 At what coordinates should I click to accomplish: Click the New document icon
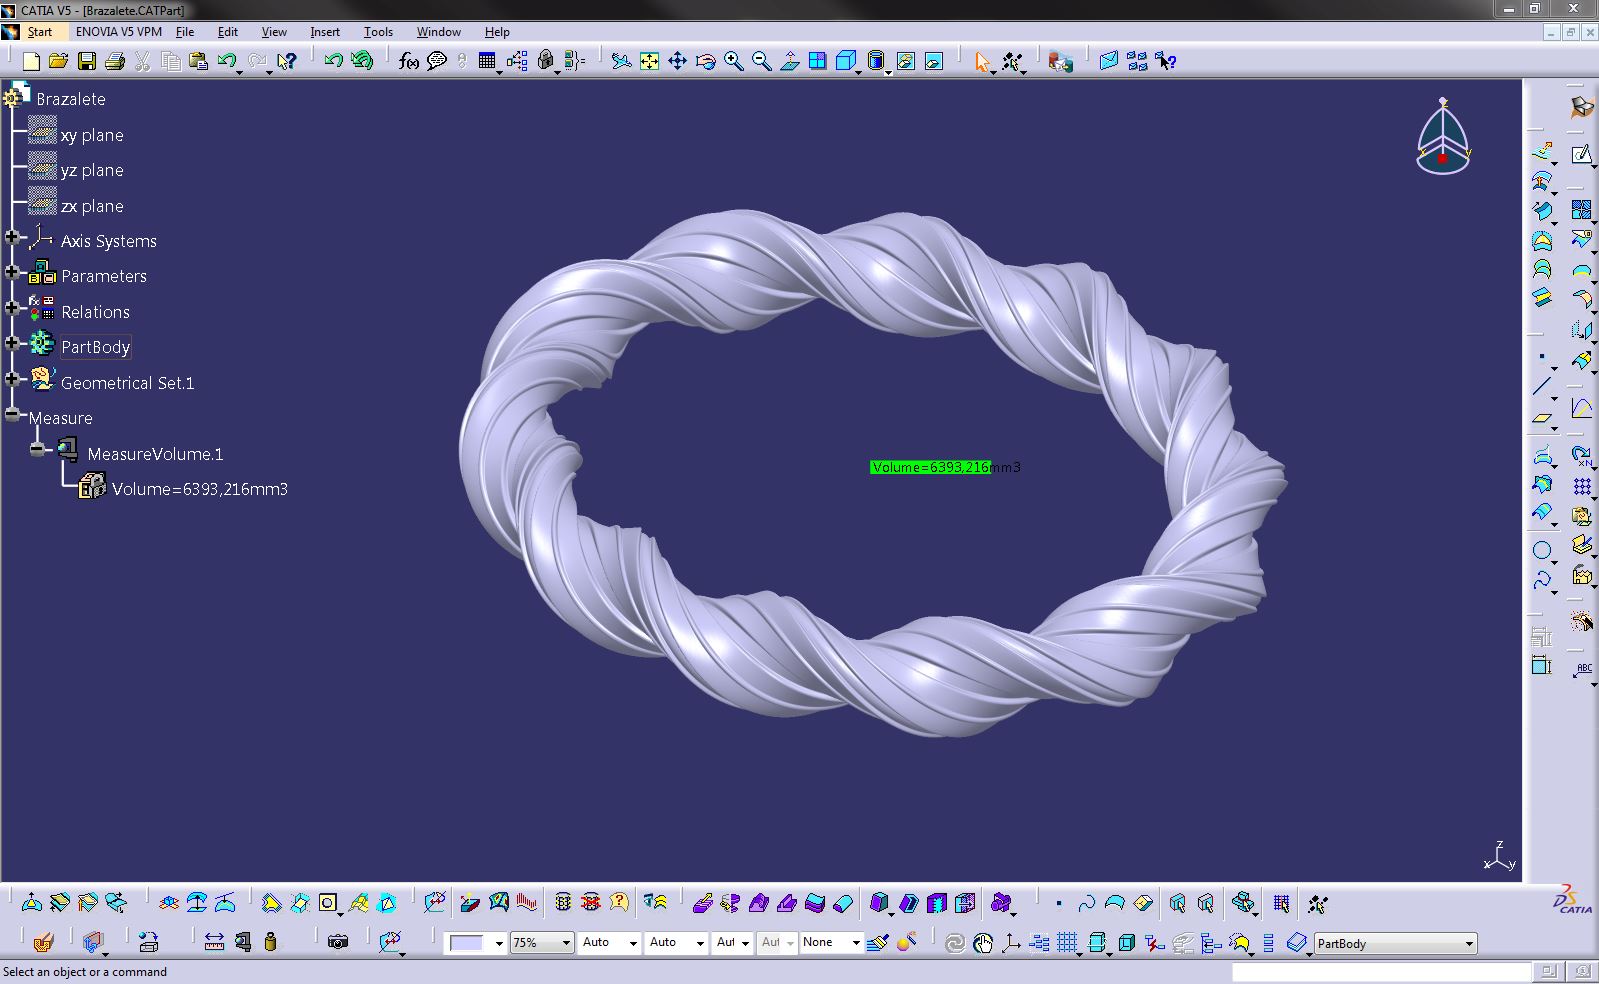31,62
